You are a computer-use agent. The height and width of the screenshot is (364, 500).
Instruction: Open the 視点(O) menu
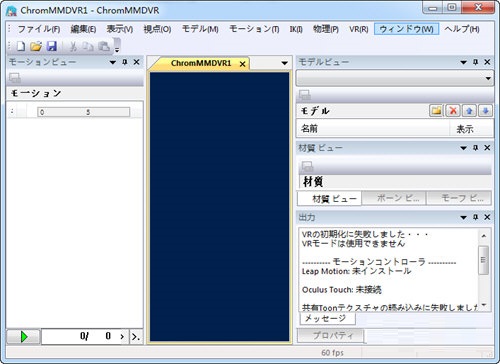coord(157,29)
